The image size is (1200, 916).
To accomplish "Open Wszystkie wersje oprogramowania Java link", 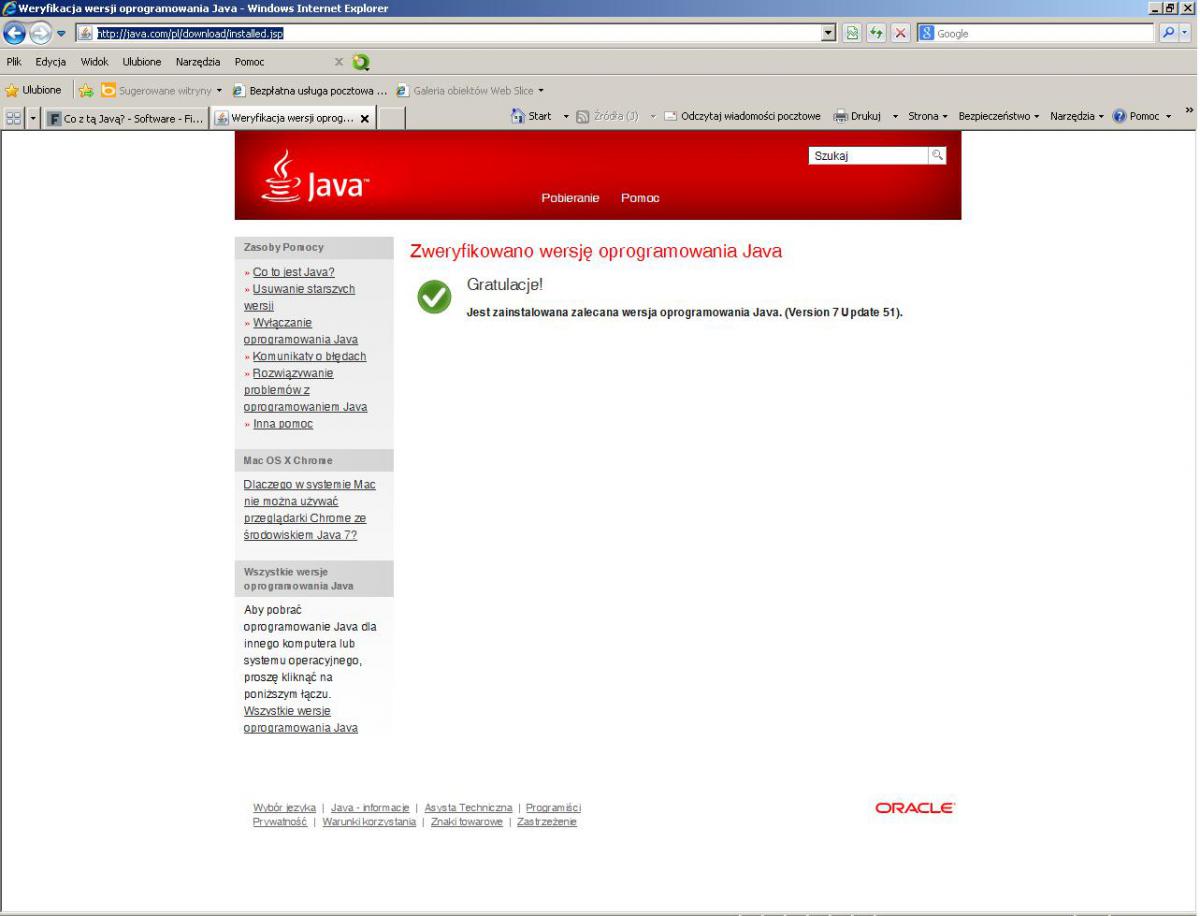I will coord(301,719).
